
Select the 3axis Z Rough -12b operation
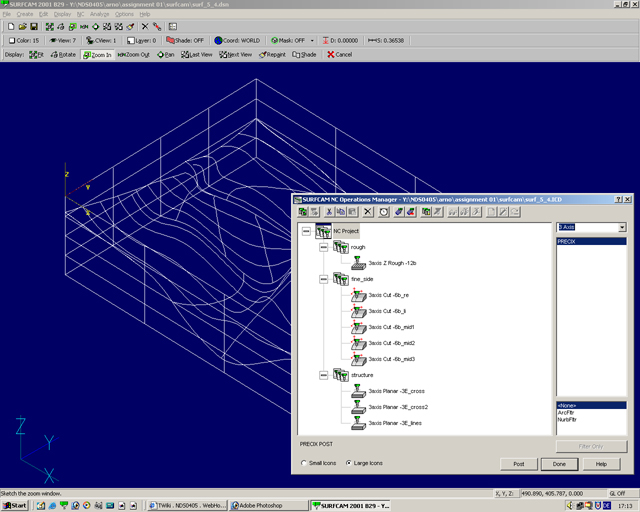(x=392, y=263)
